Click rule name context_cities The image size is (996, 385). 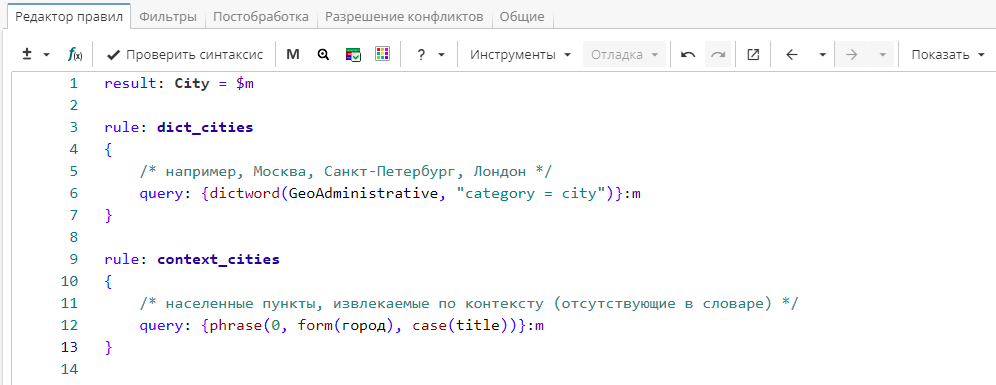click(x=219, y=259)
